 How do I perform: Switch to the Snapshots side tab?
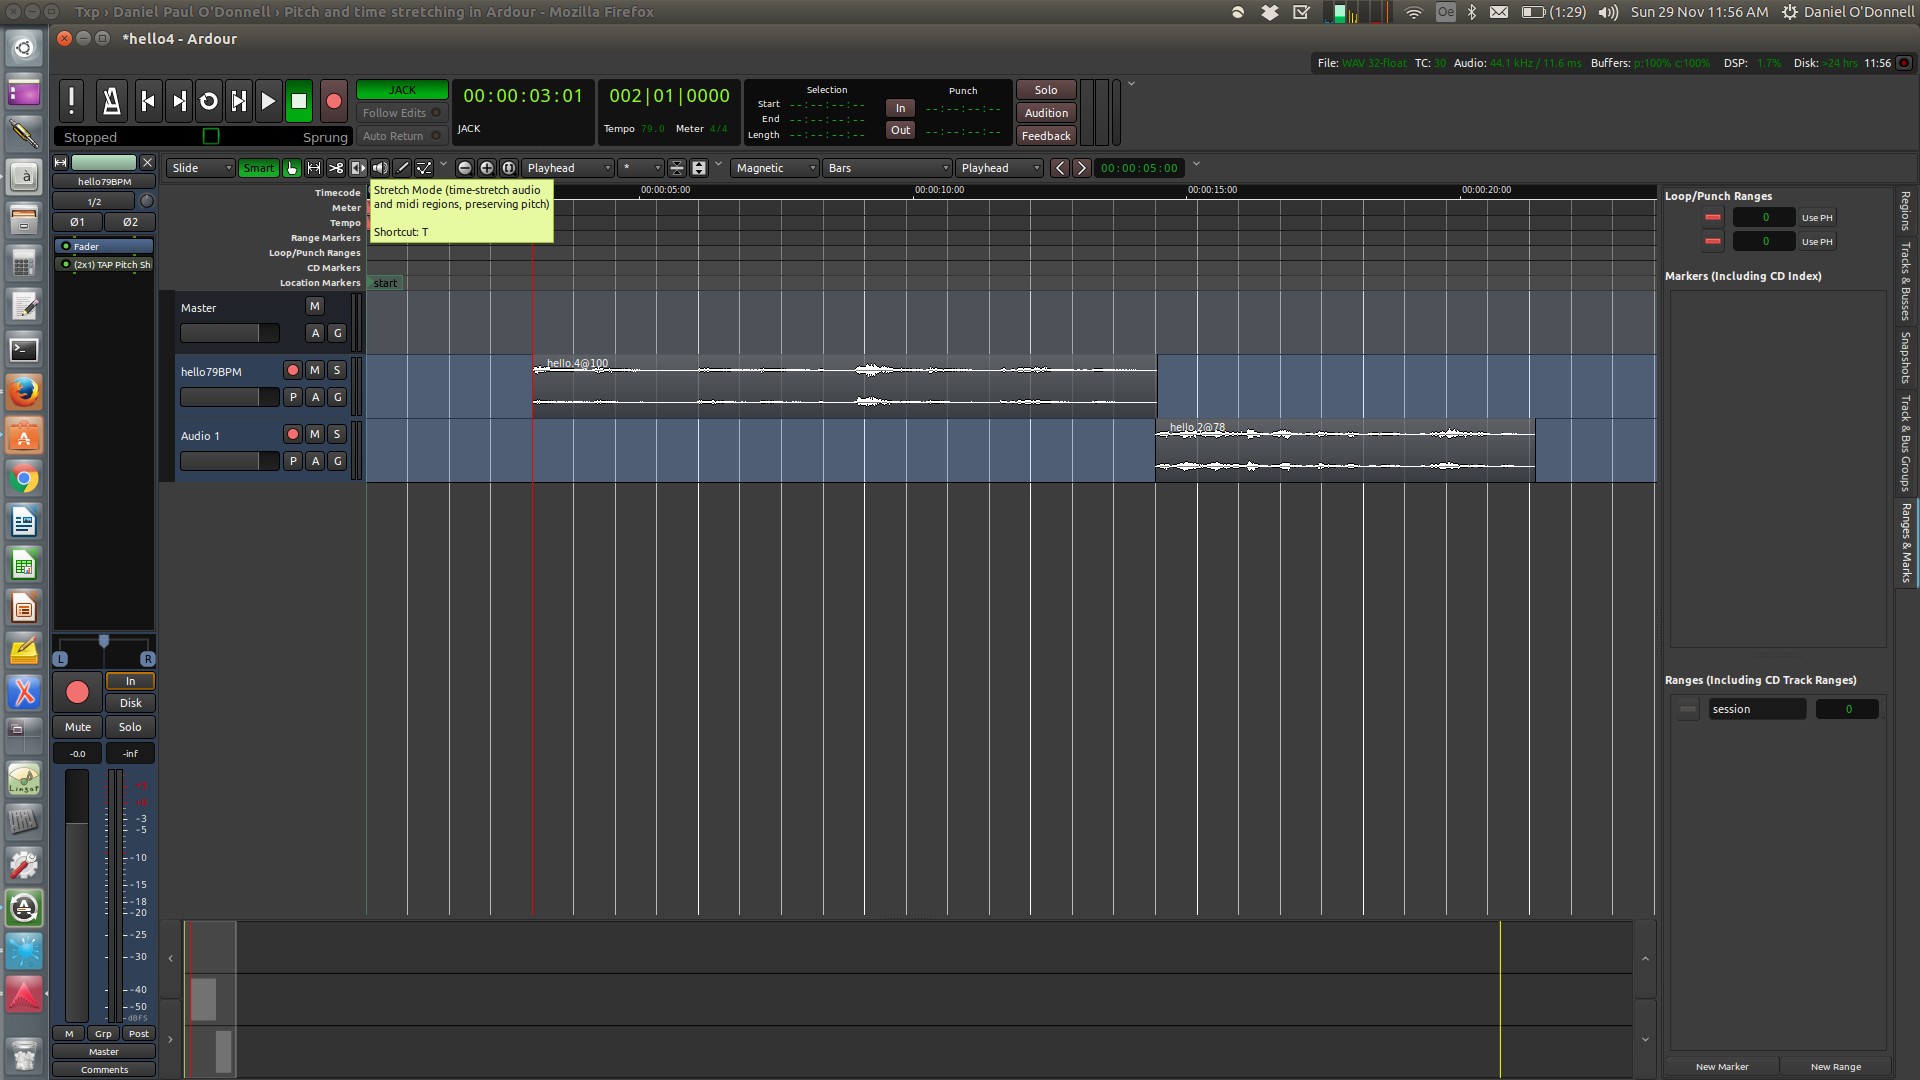pyautogui.click(x=1906, y=358)
